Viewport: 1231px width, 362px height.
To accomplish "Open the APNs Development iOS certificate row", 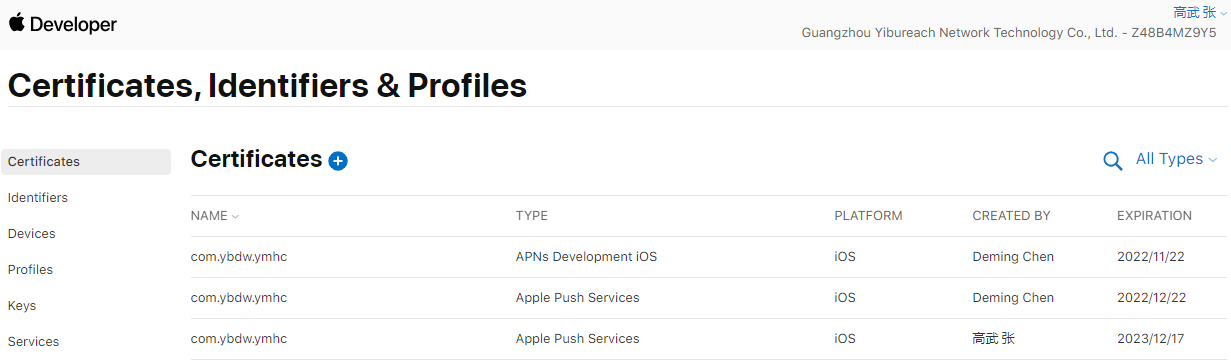I will (x=708, y=257).
